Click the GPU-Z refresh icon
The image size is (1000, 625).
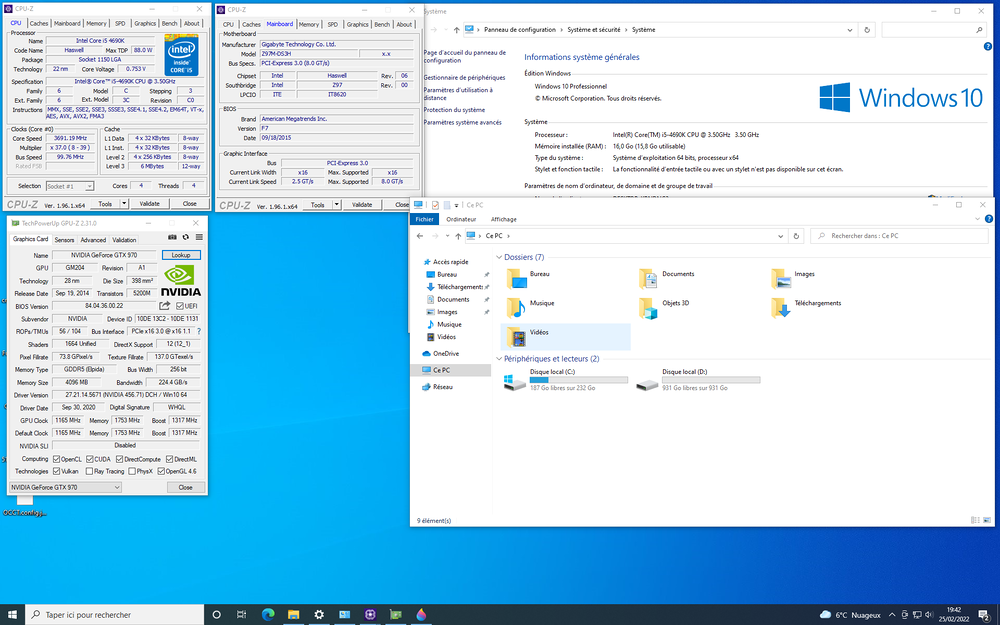click(x=186, y=237)
